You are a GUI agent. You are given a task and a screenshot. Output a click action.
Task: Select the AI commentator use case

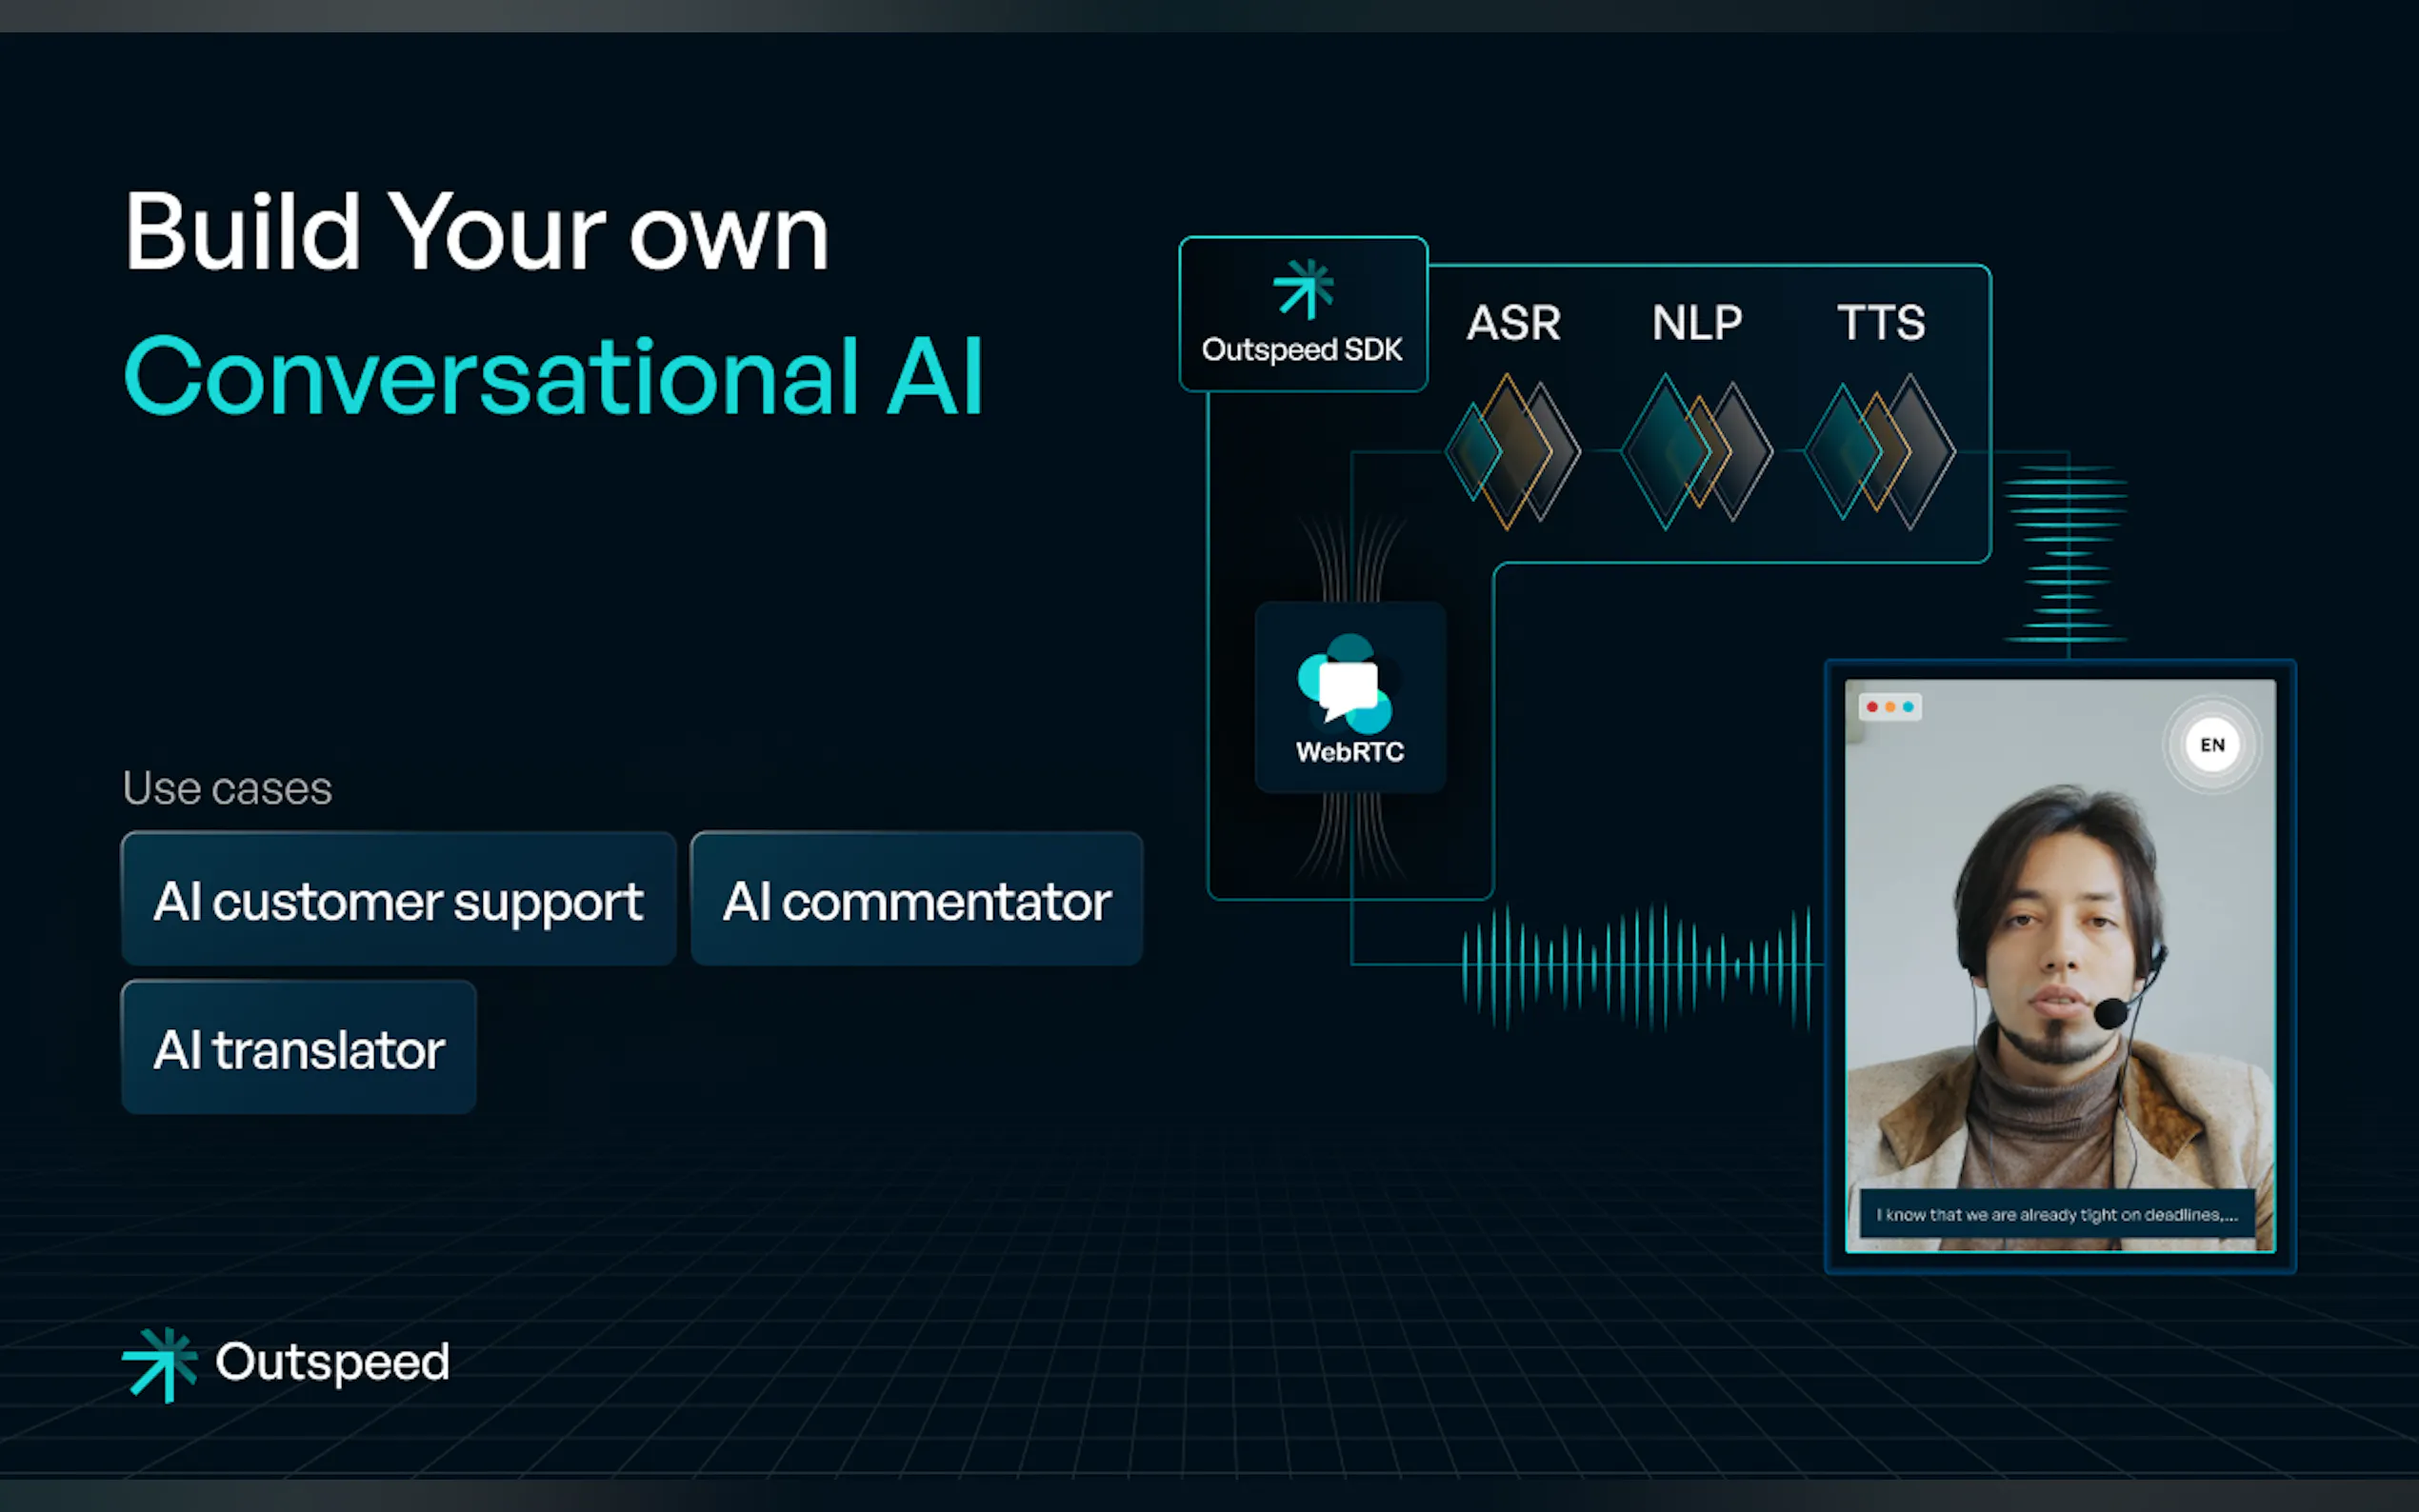click(916, 899)
